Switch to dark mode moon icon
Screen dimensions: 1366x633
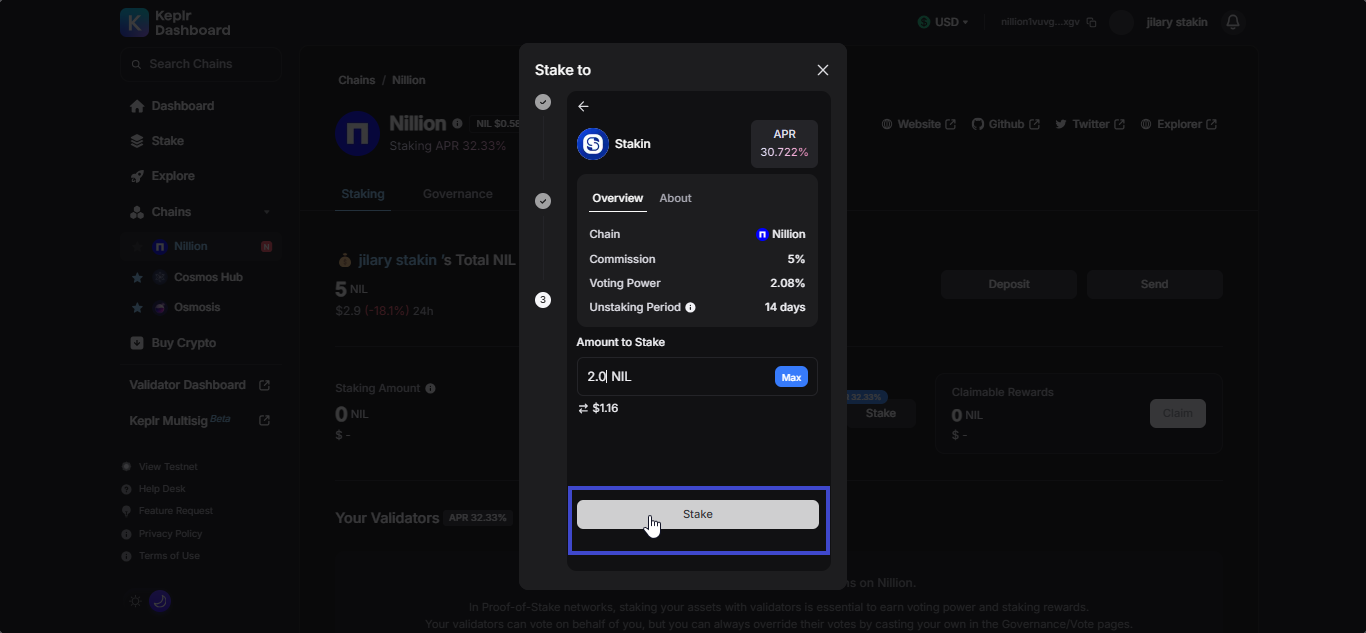coord(160,601)
